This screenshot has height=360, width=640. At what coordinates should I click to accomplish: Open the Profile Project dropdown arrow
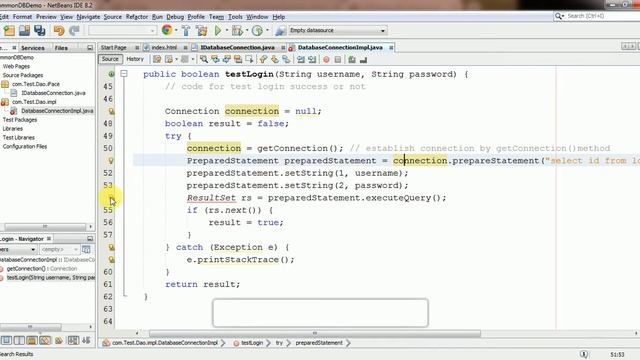click(x=267, y=31)
